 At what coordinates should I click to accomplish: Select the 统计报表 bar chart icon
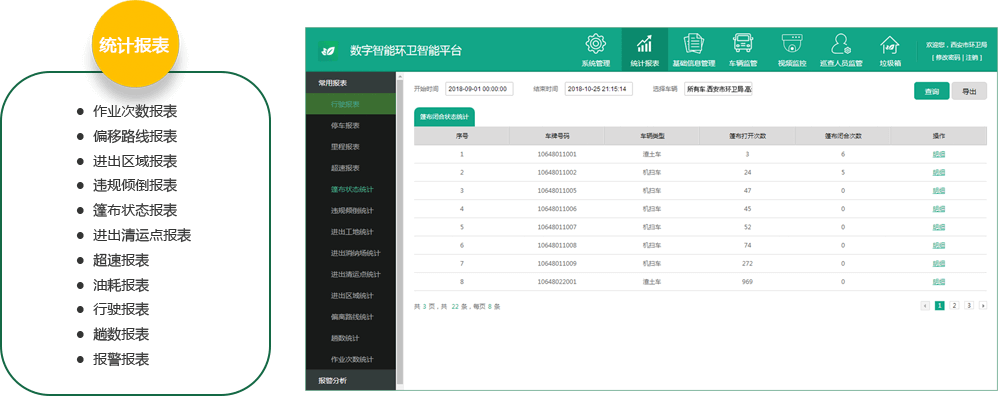tap(645, 44)
